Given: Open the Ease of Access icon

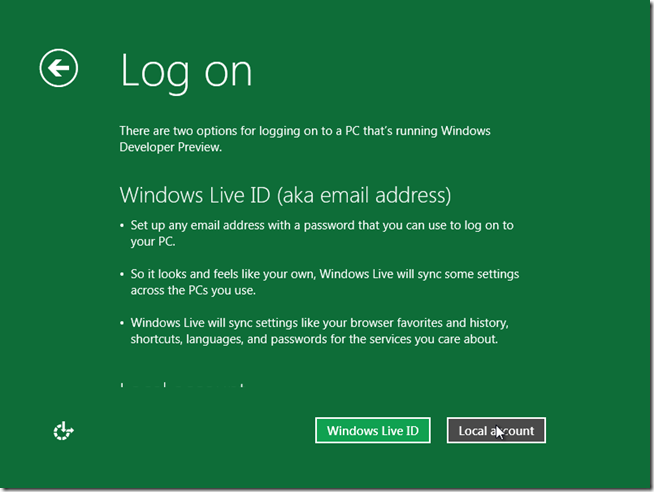Looking at the screenshot, I should coord(63,431).
